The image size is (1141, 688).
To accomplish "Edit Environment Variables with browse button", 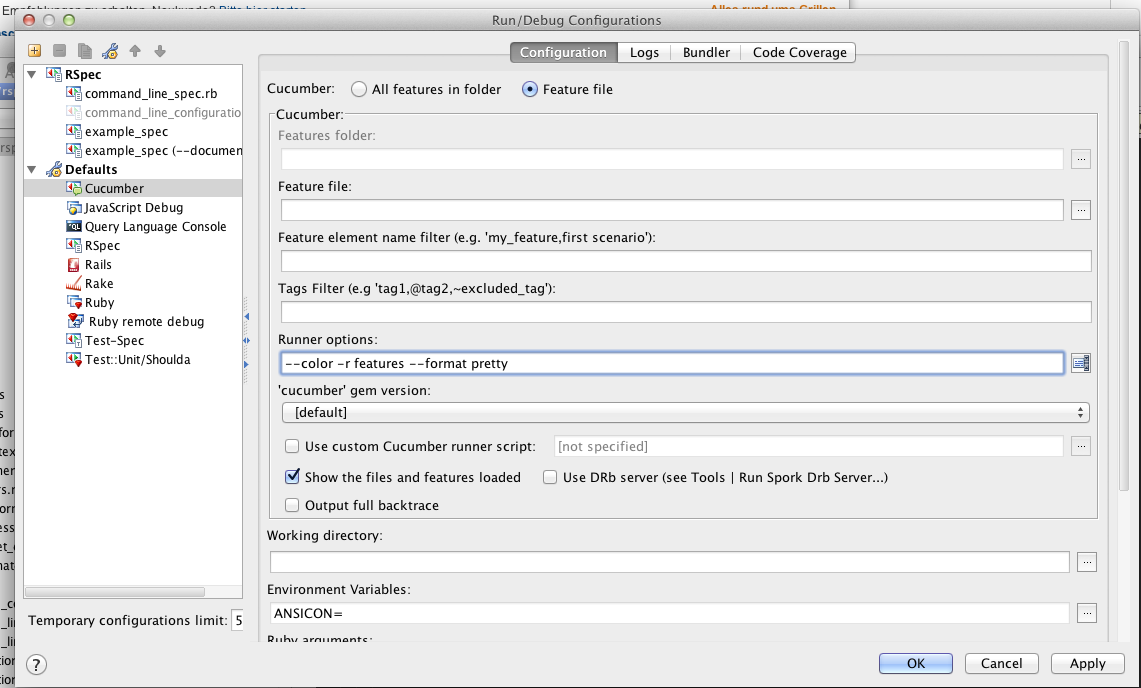I will pos(1086,613).
